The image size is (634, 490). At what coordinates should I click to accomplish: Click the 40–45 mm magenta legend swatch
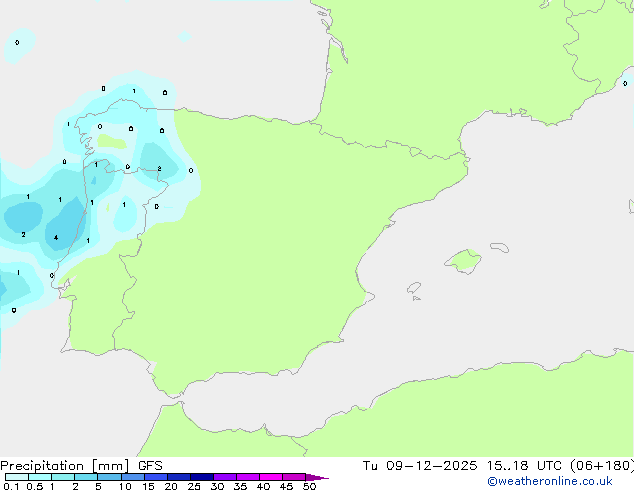coord(271,477)
